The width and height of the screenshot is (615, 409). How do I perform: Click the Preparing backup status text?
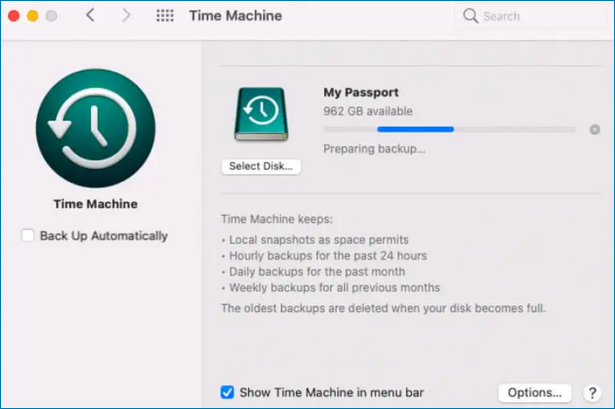[374, 148]
